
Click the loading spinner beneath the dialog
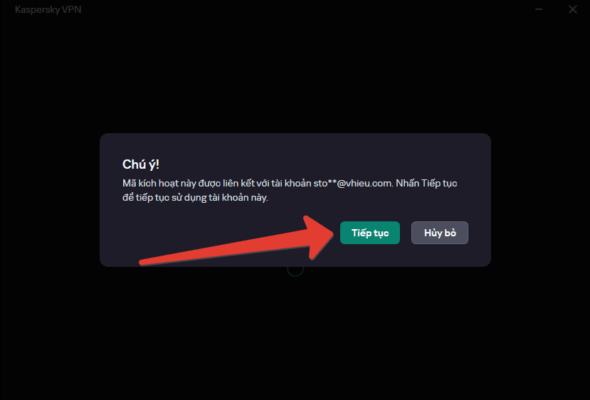point(295,269)
